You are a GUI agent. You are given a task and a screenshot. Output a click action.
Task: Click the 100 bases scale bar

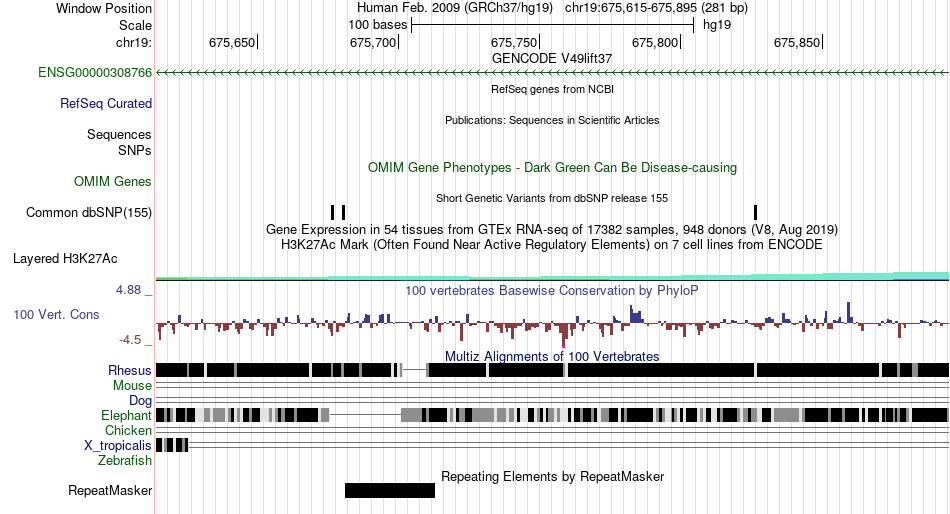[x=552, y=25]
